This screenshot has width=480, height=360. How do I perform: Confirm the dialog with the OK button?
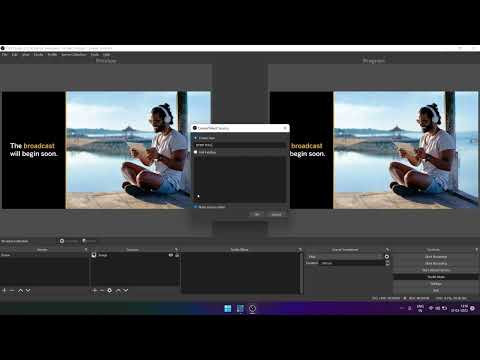pos(257,214)
